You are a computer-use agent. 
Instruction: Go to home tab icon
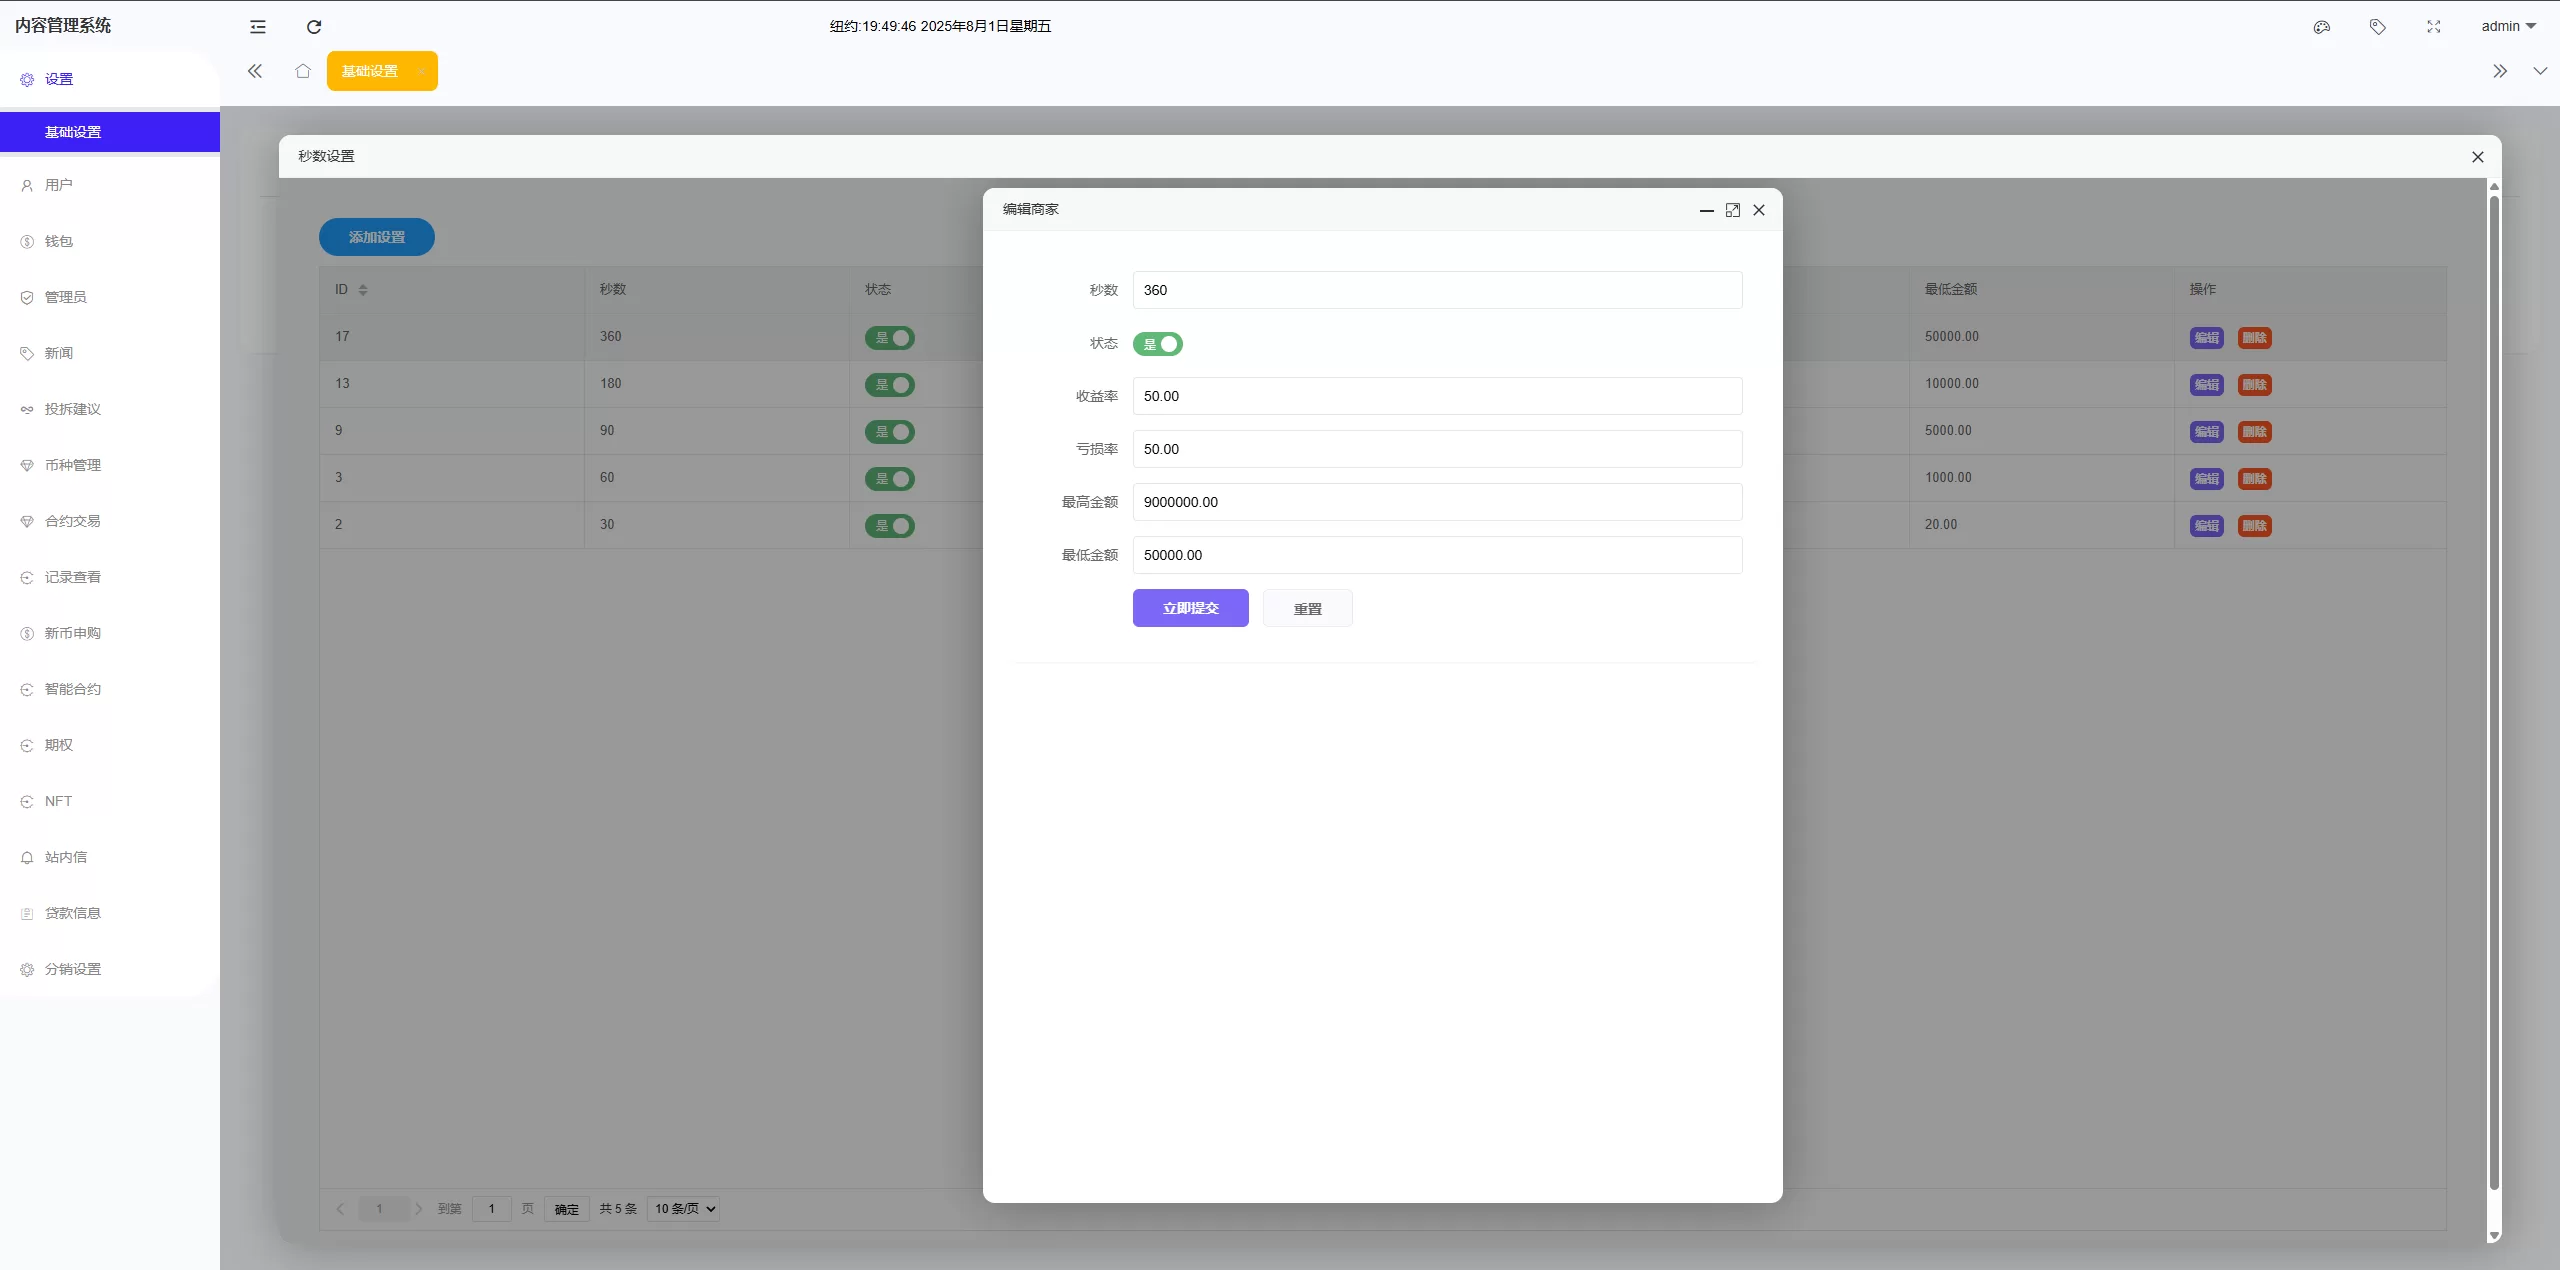[303, 71]
